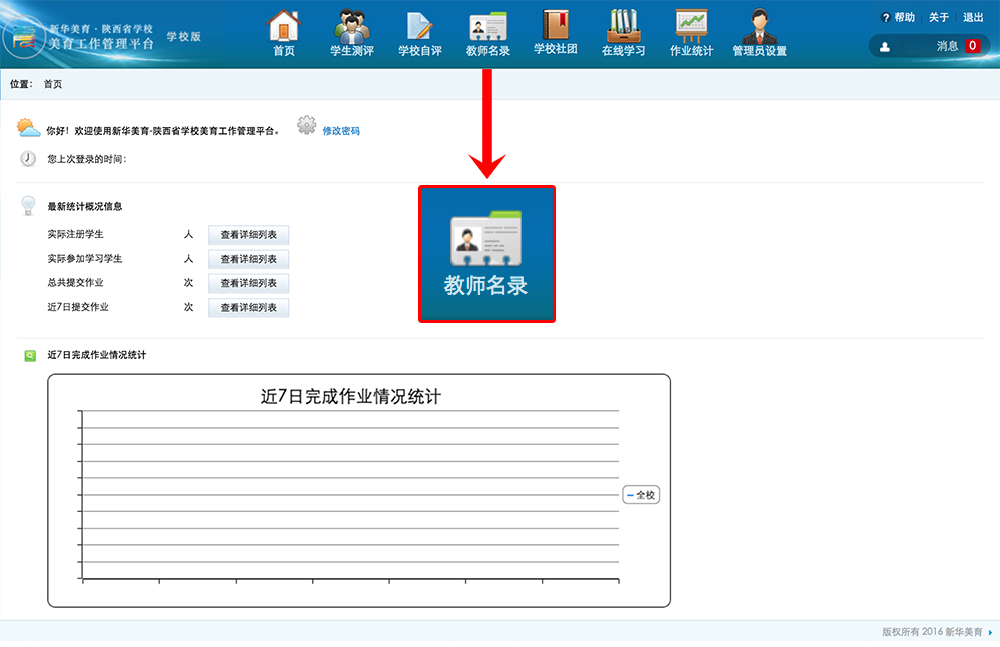This screenshot has width=1000, height=647.
Task: Click the 修改密码 change password link
Action: coord(341,131)
